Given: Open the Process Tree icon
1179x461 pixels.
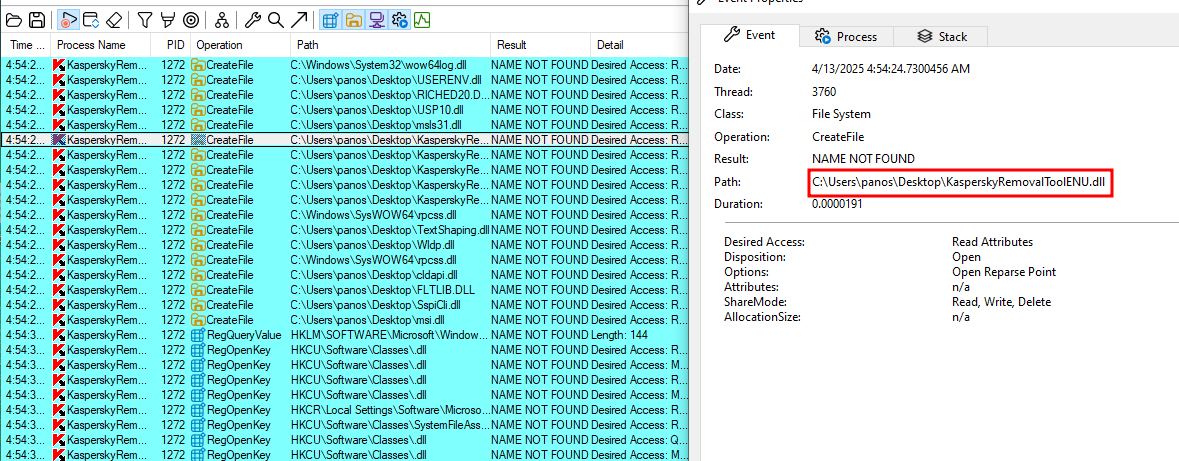Looking at the screenshot, I should (x=222, y=20).
